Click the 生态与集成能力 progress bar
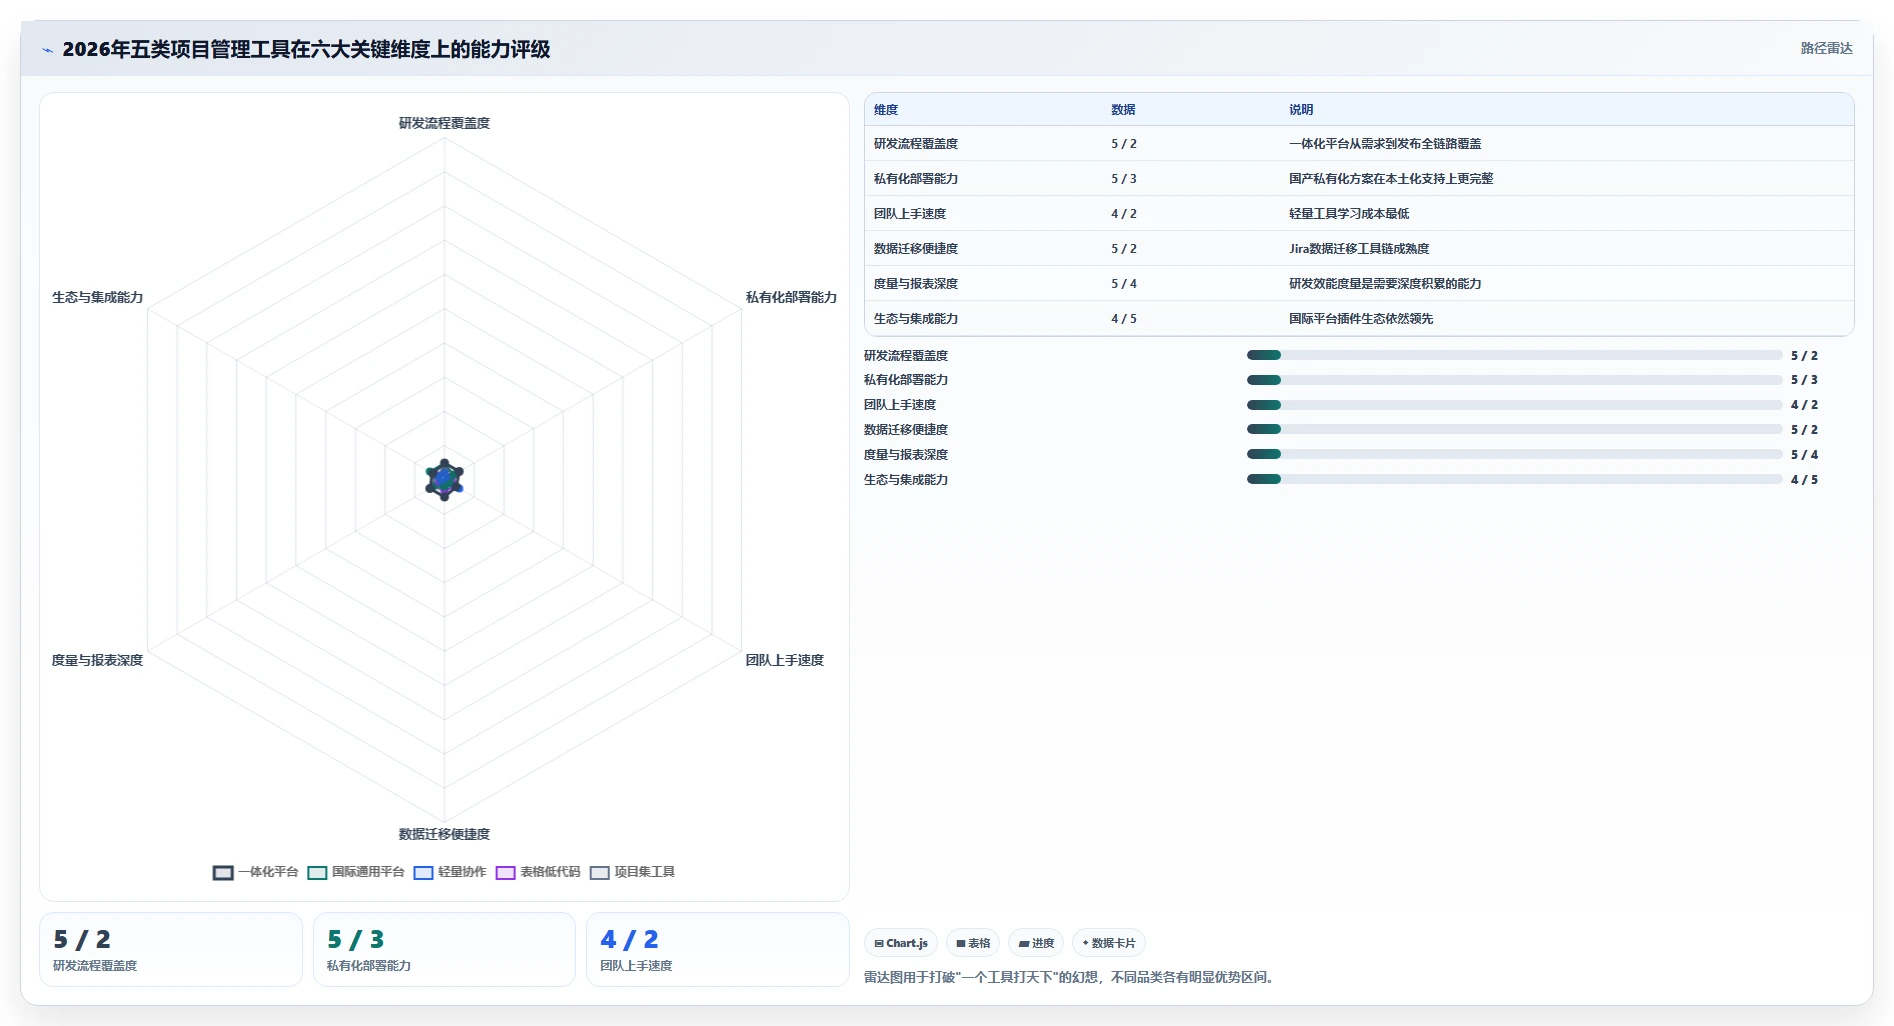 click(x=1514, y=479)
